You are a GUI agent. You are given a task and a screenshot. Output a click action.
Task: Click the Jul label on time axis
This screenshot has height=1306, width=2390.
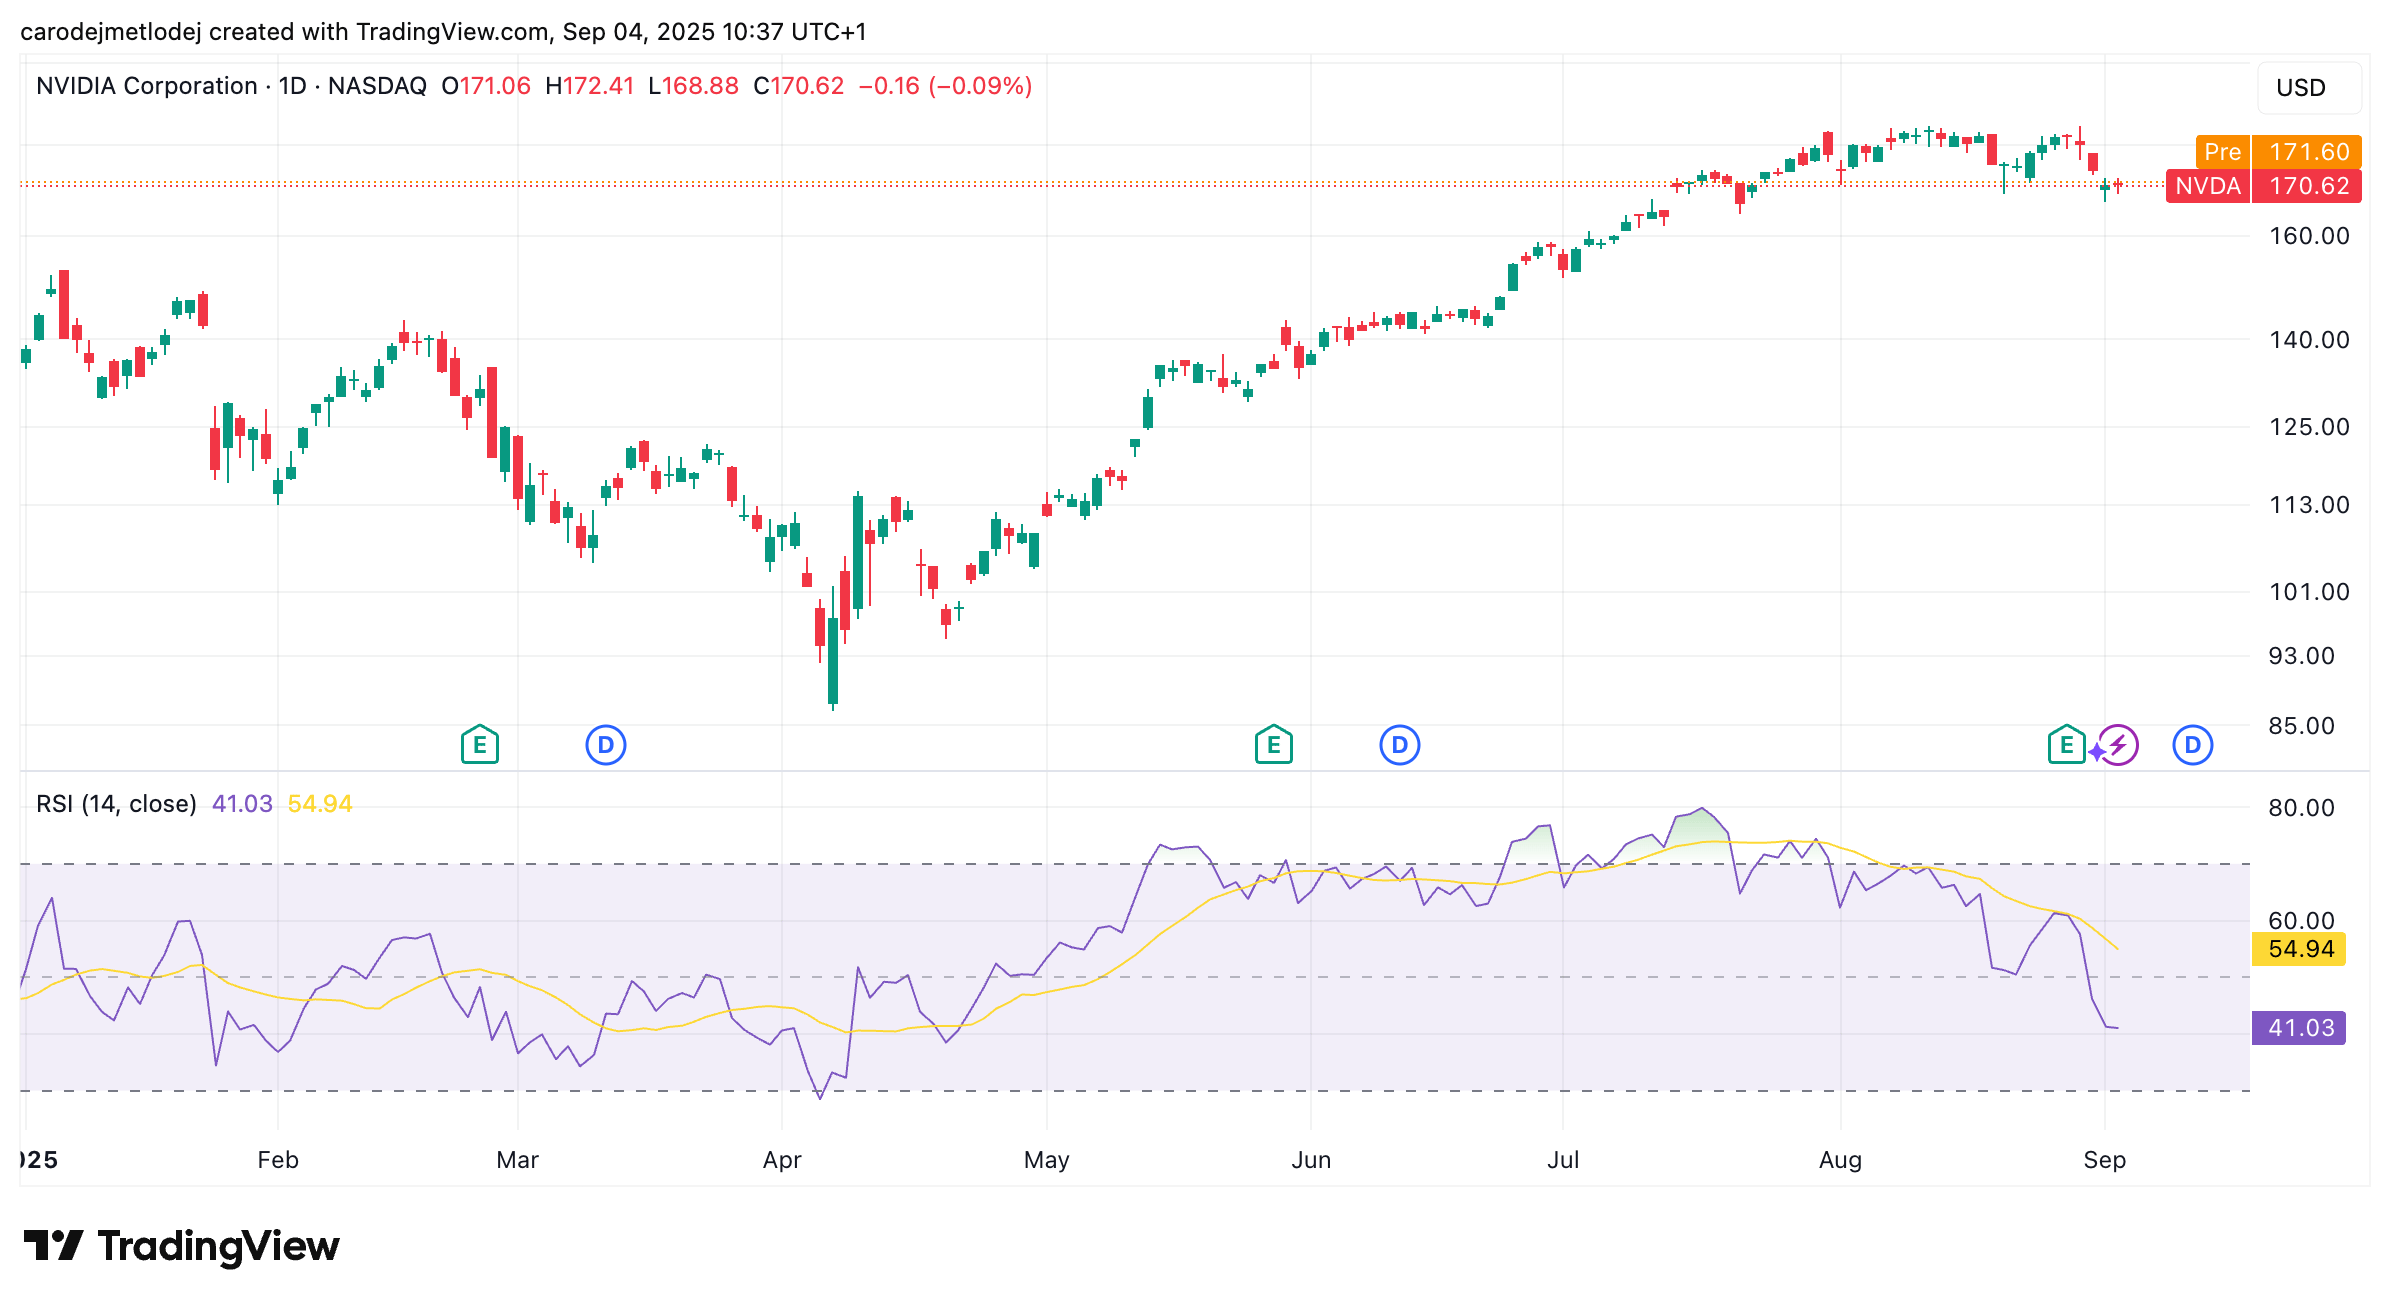1563,1160
